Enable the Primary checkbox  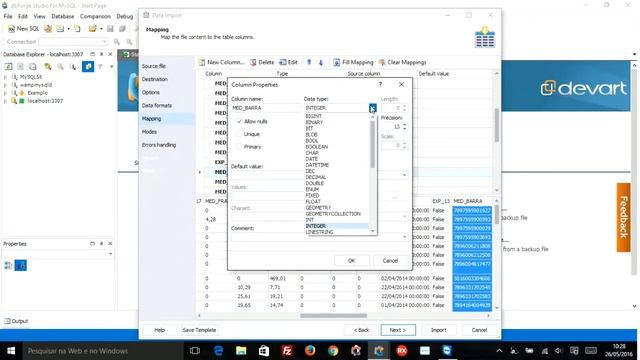point(240,147)
